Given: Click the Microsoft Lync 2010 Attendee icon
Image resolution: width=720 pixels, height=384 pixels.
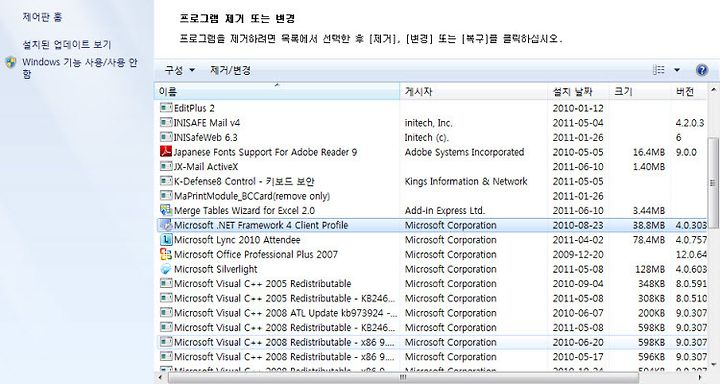Looking at the screenshot, I should tap(166, 240).
